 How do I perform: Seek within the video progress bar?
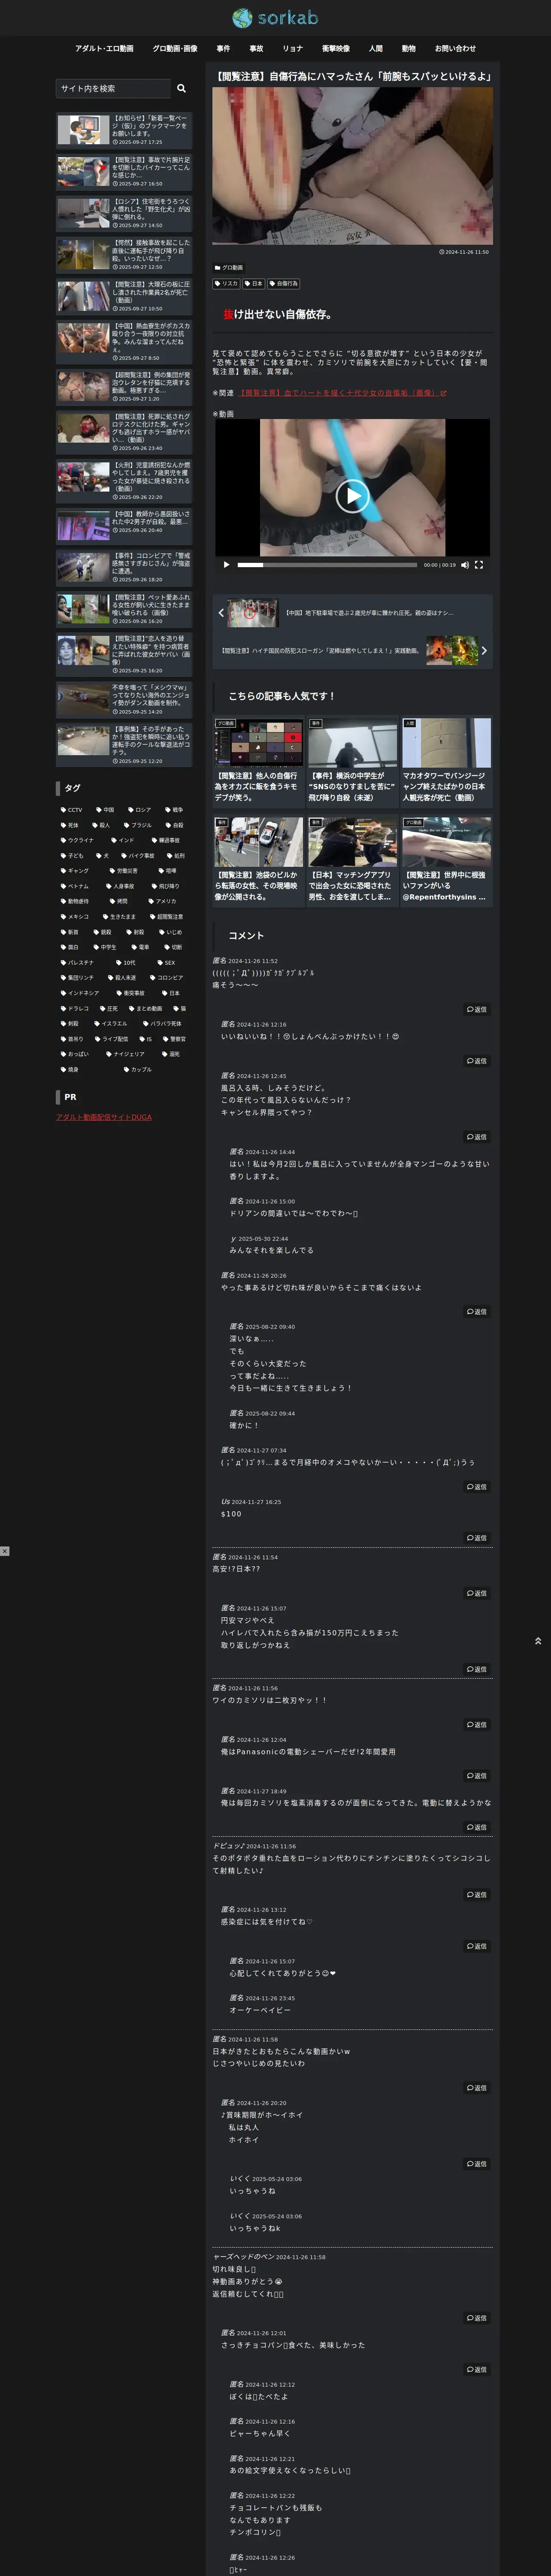[x=327, y=565]
